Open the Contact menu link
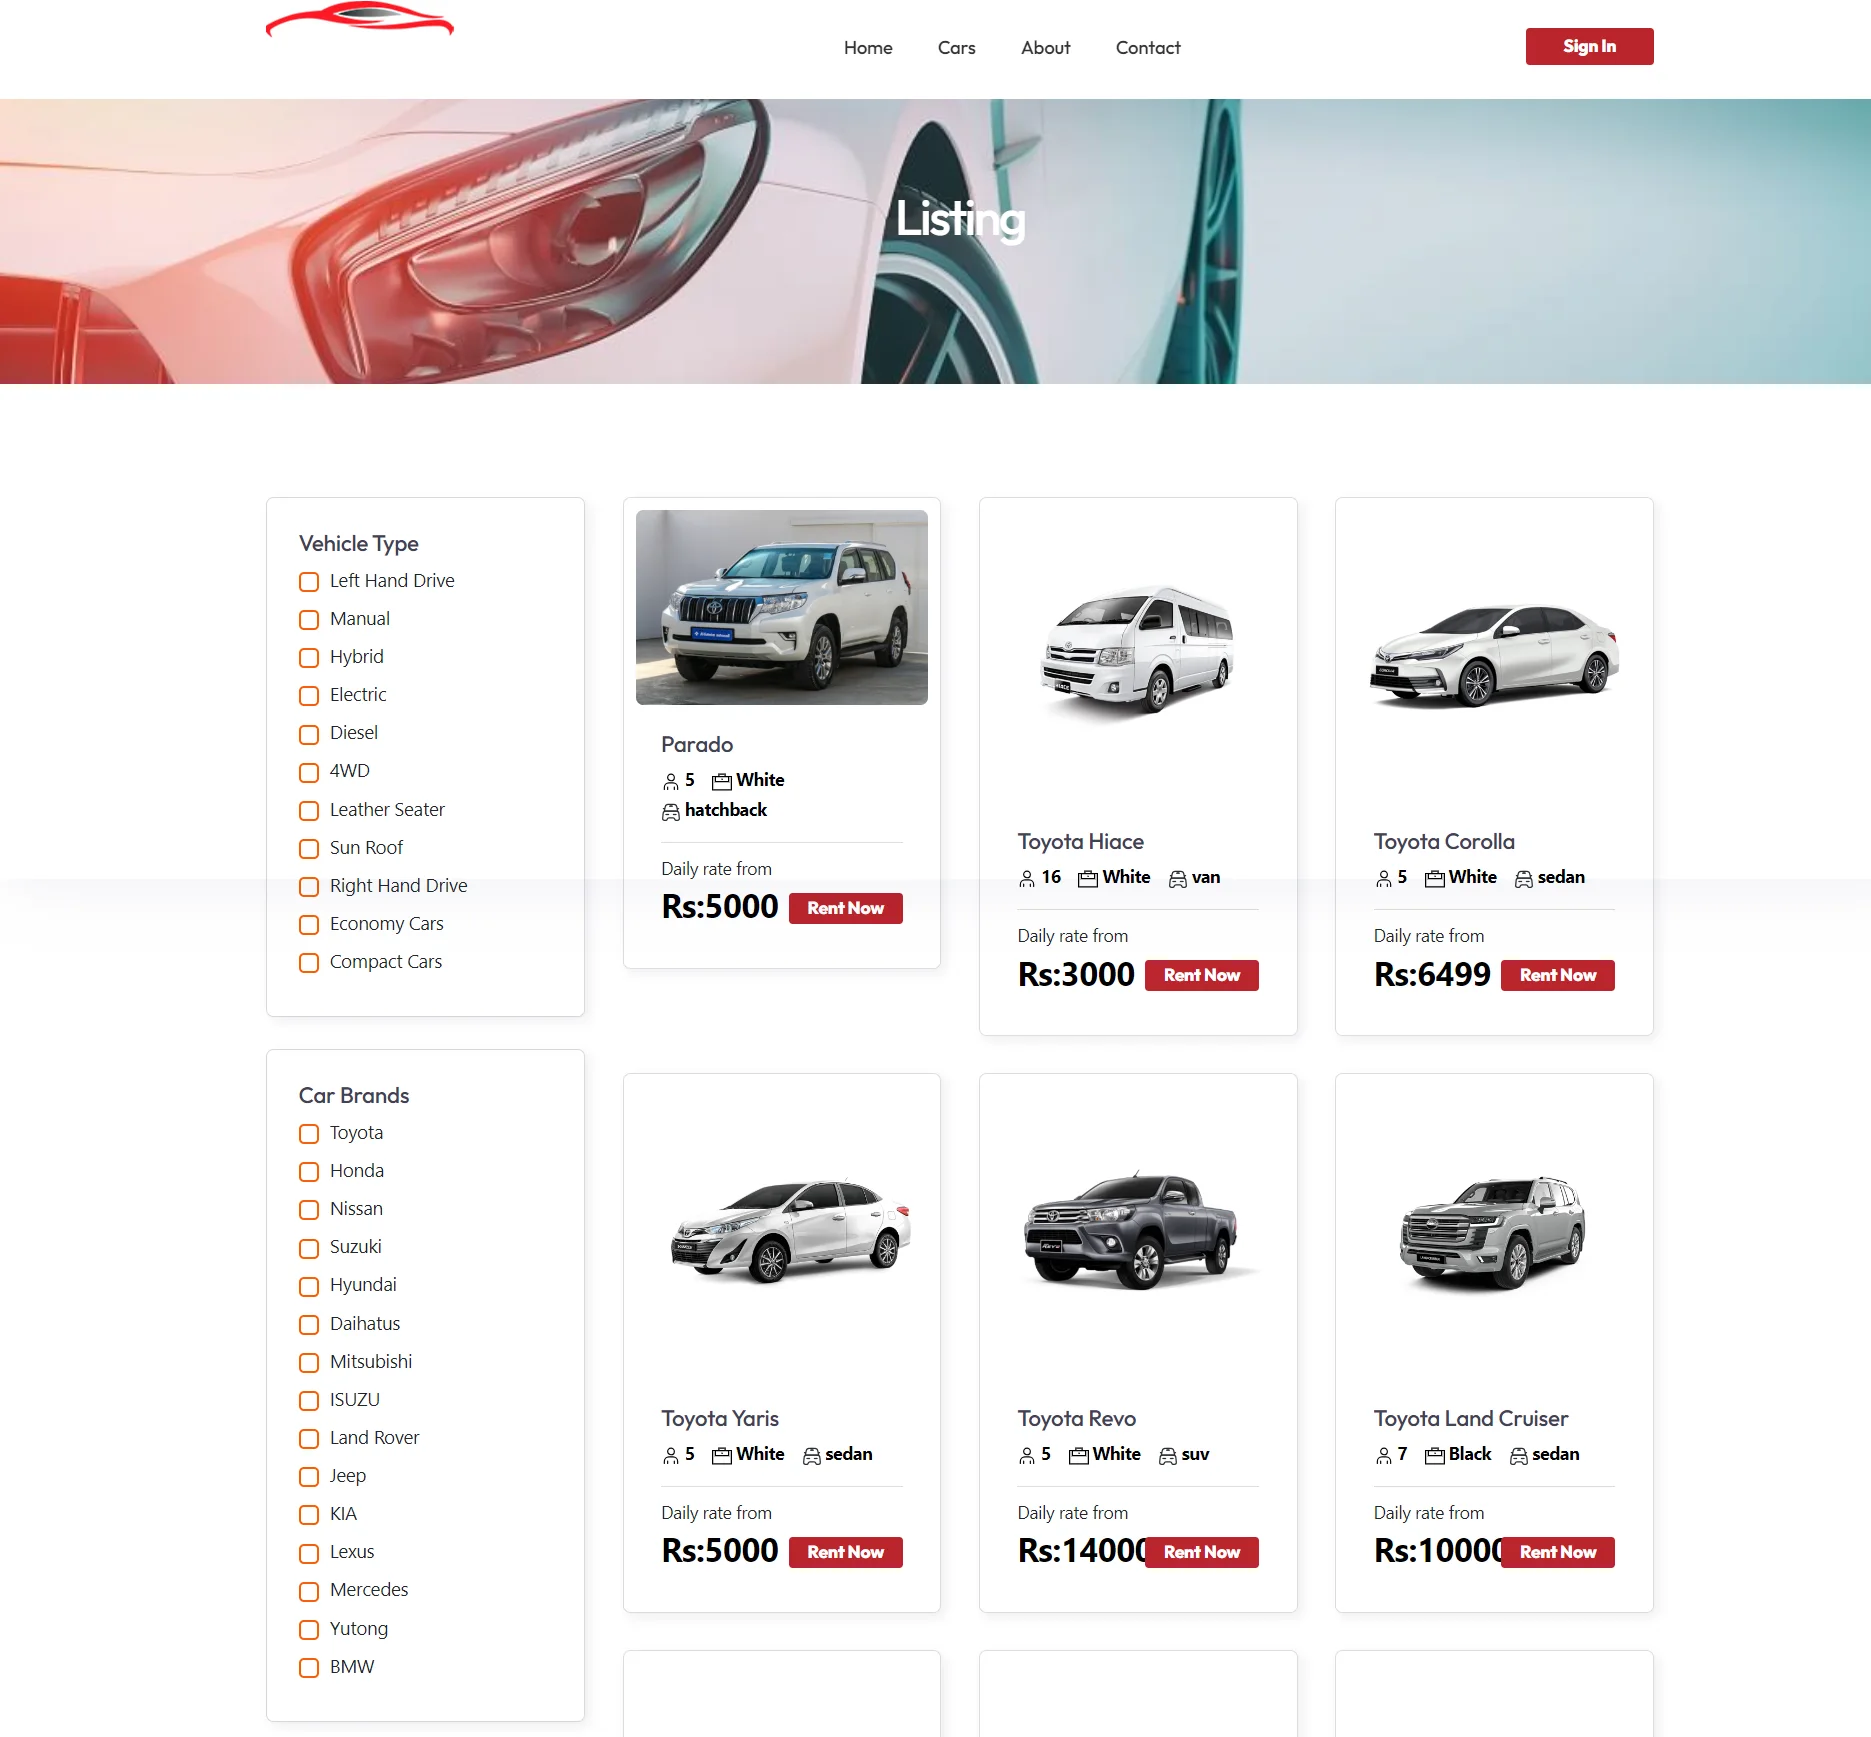 [x=1148, y=48]
